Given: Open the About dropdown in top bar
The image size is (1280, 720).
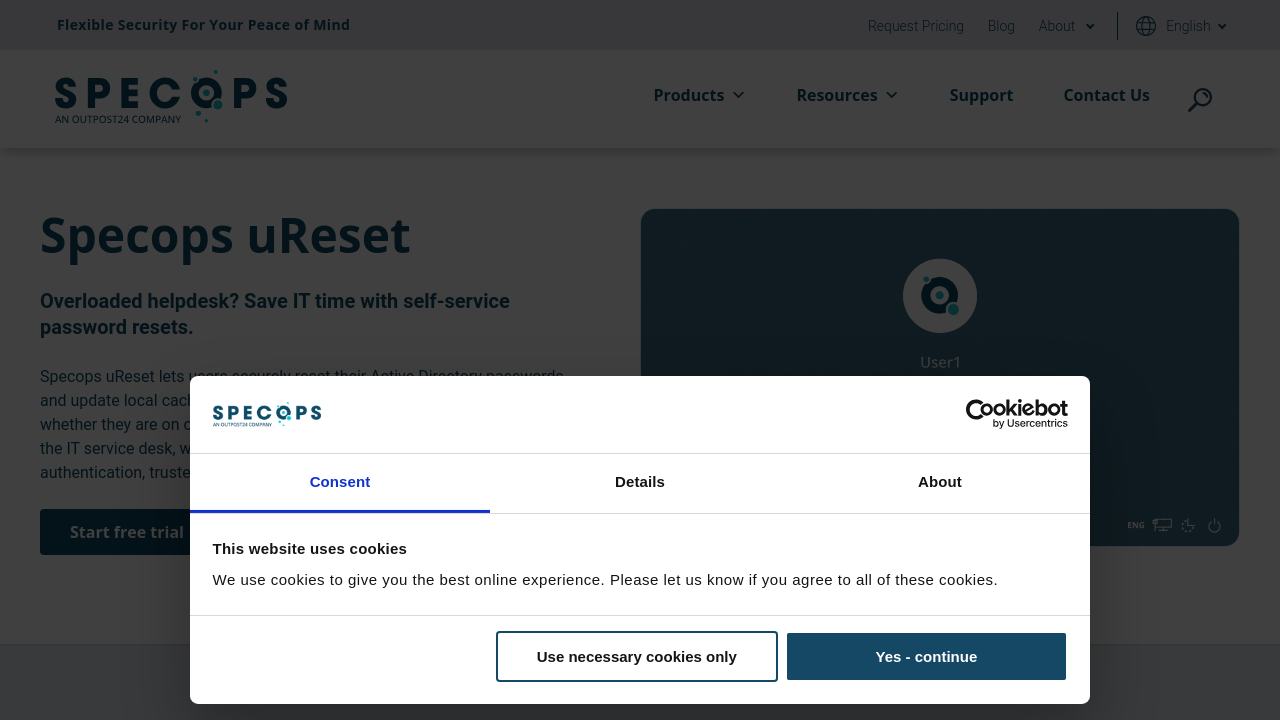Looking at the screenshot, I should pyautogui.click(x=1066, y=26).
